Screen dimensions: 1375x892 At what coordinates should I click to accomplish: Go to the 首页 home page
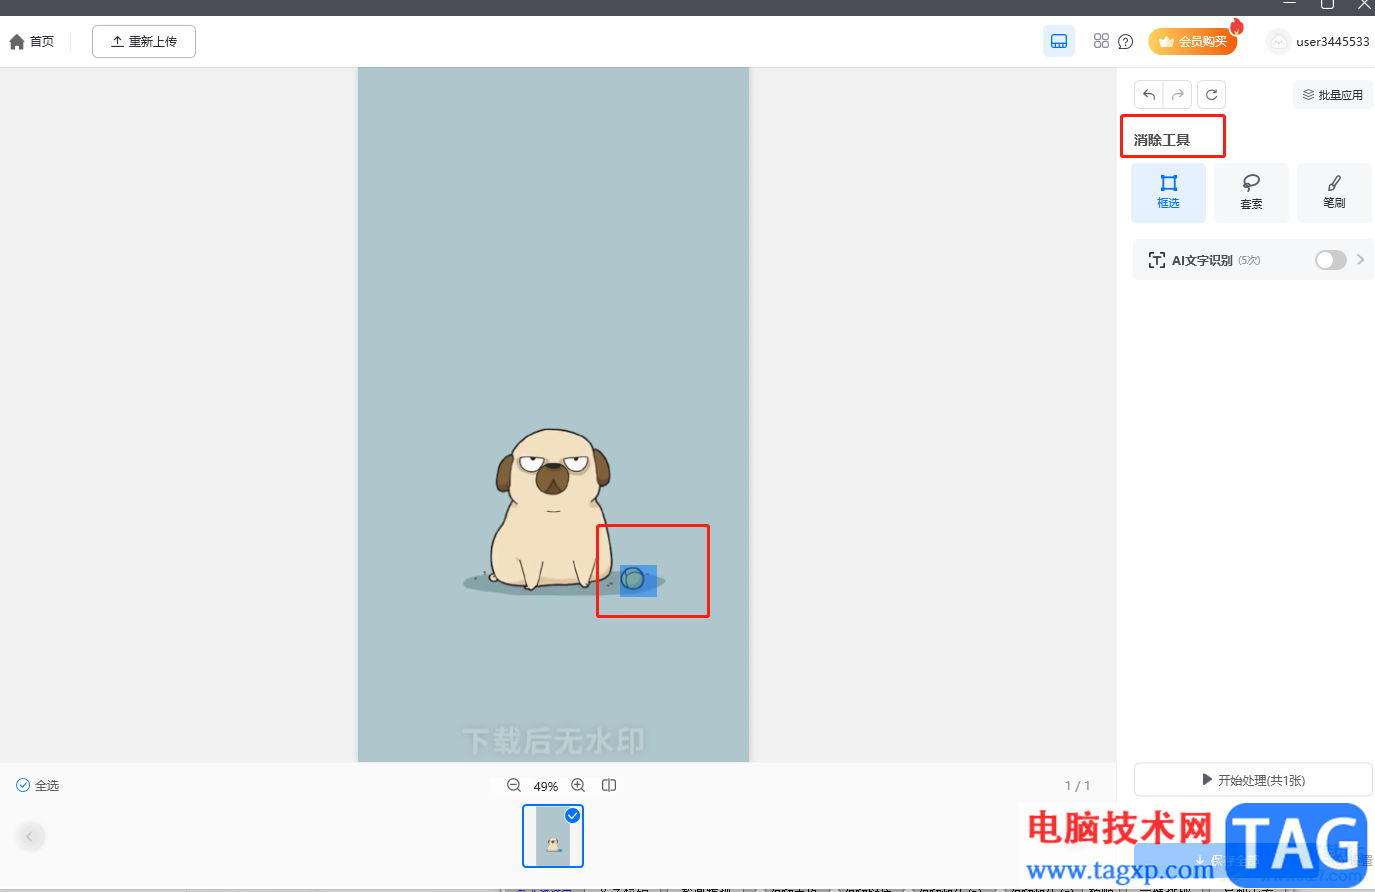31,42
